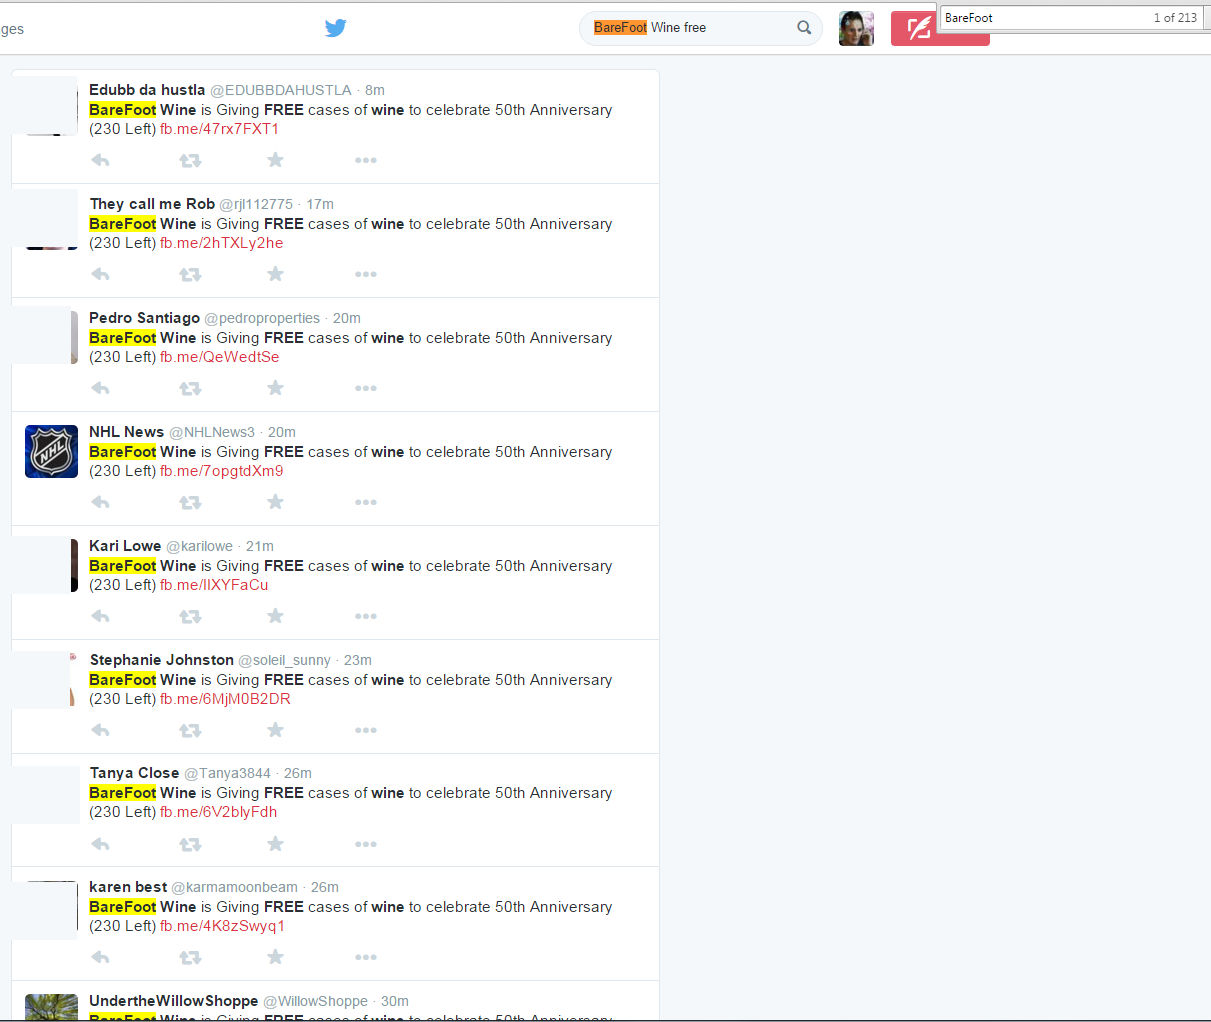The image size is (1211, 1022).
Task: Open link fb.me/6V2blyFdh
Action: [x=218, y=812]
